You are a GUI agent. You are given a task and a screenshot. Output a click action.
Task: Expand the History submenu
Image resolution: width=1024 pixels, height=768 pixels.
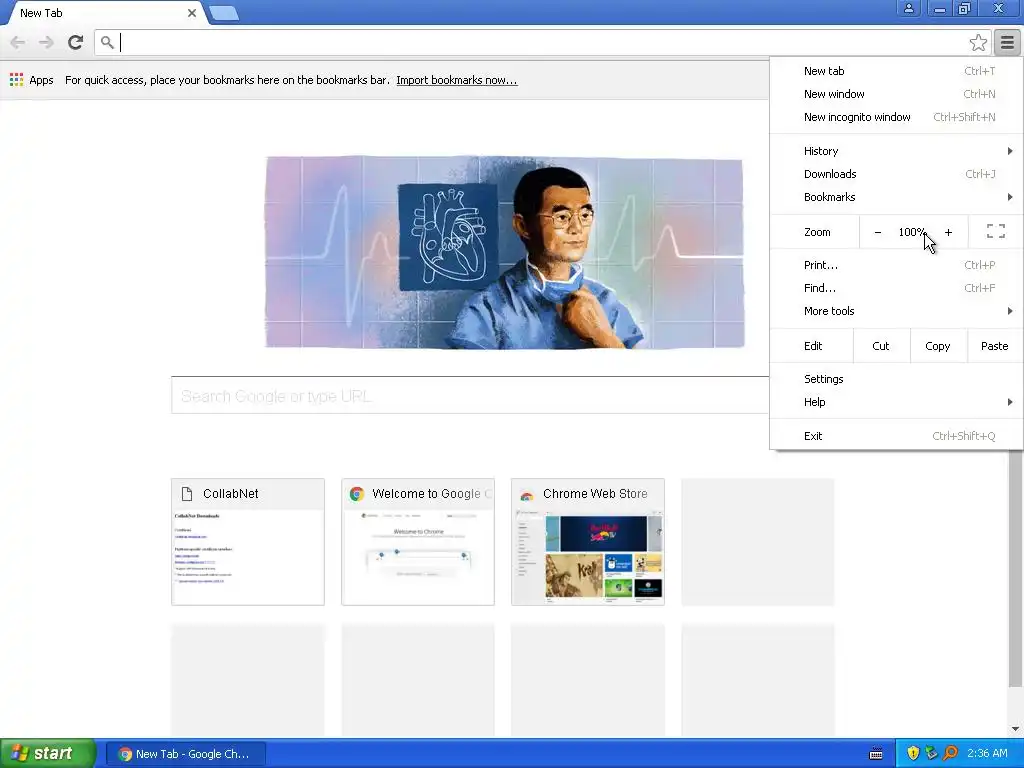coord(896,151)
